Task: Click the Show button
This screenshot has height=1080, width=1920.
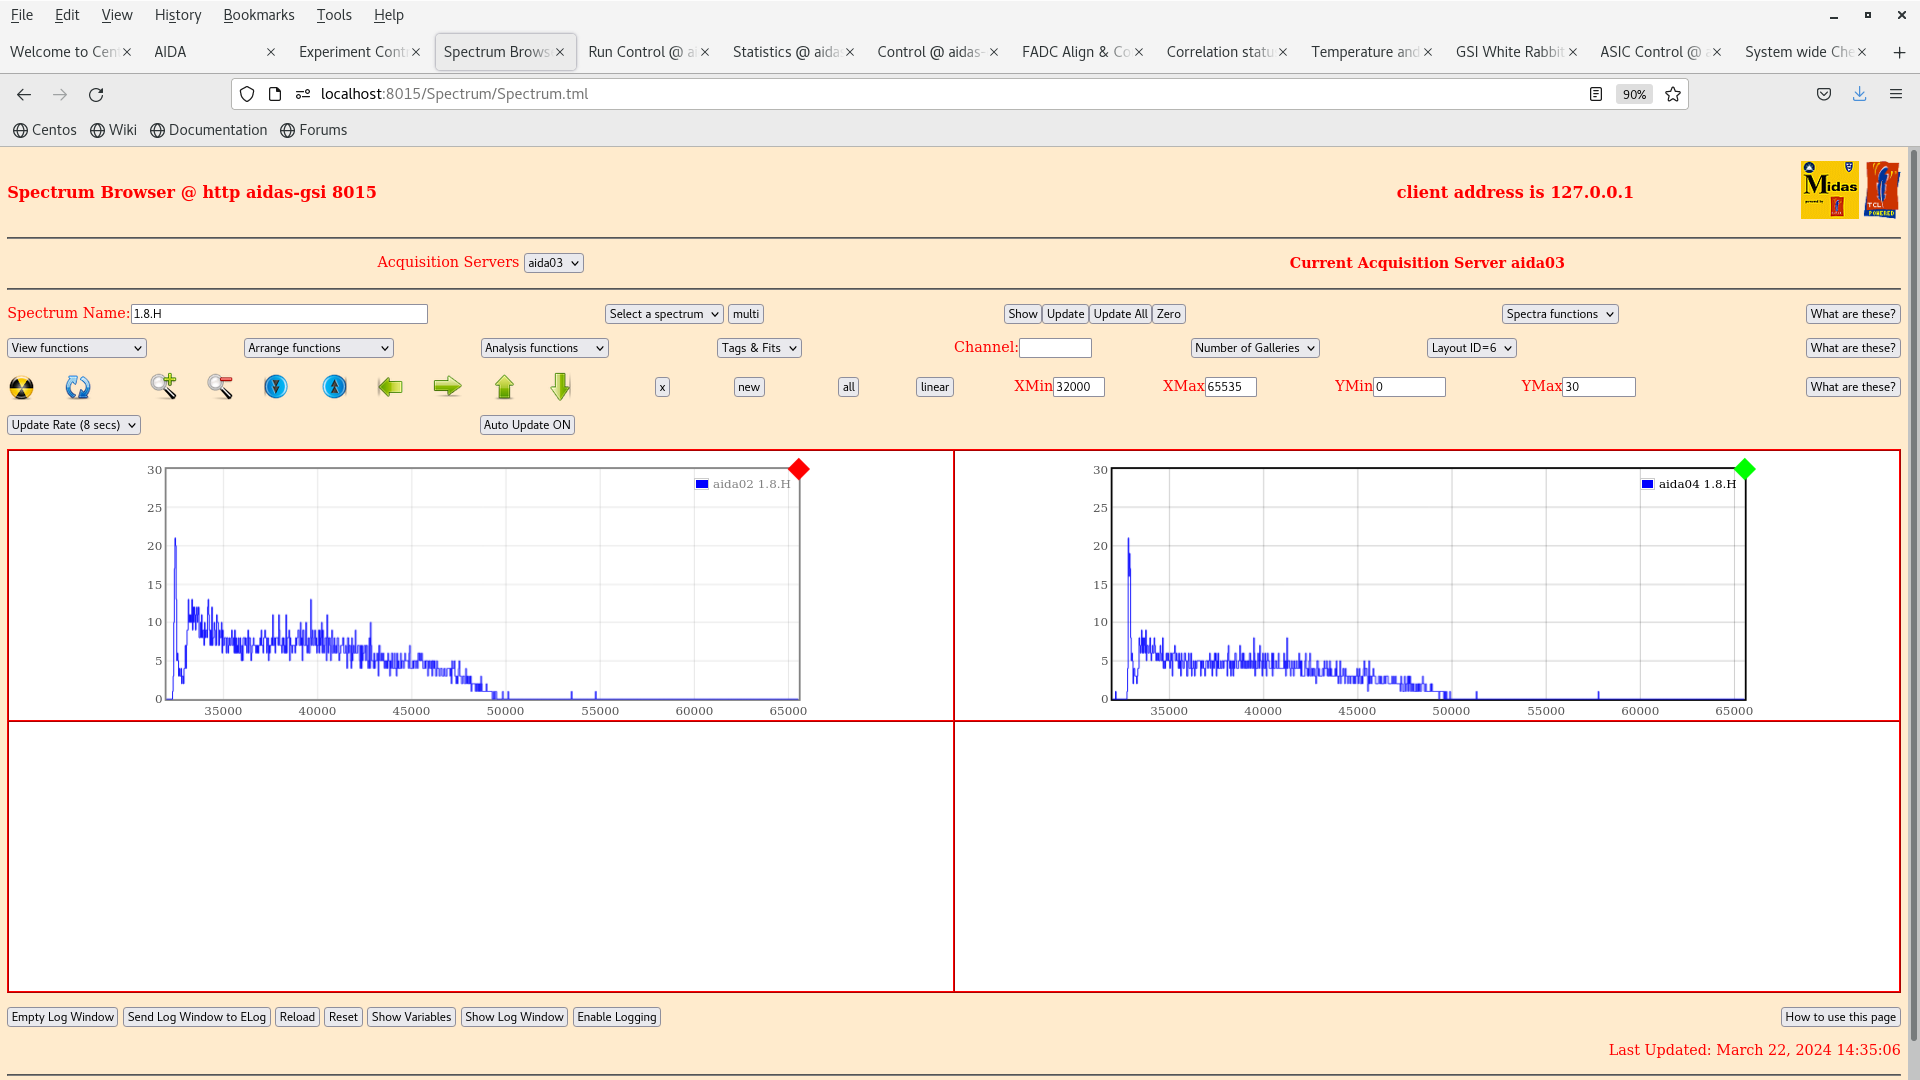Action: click(x=1022, y=314)
